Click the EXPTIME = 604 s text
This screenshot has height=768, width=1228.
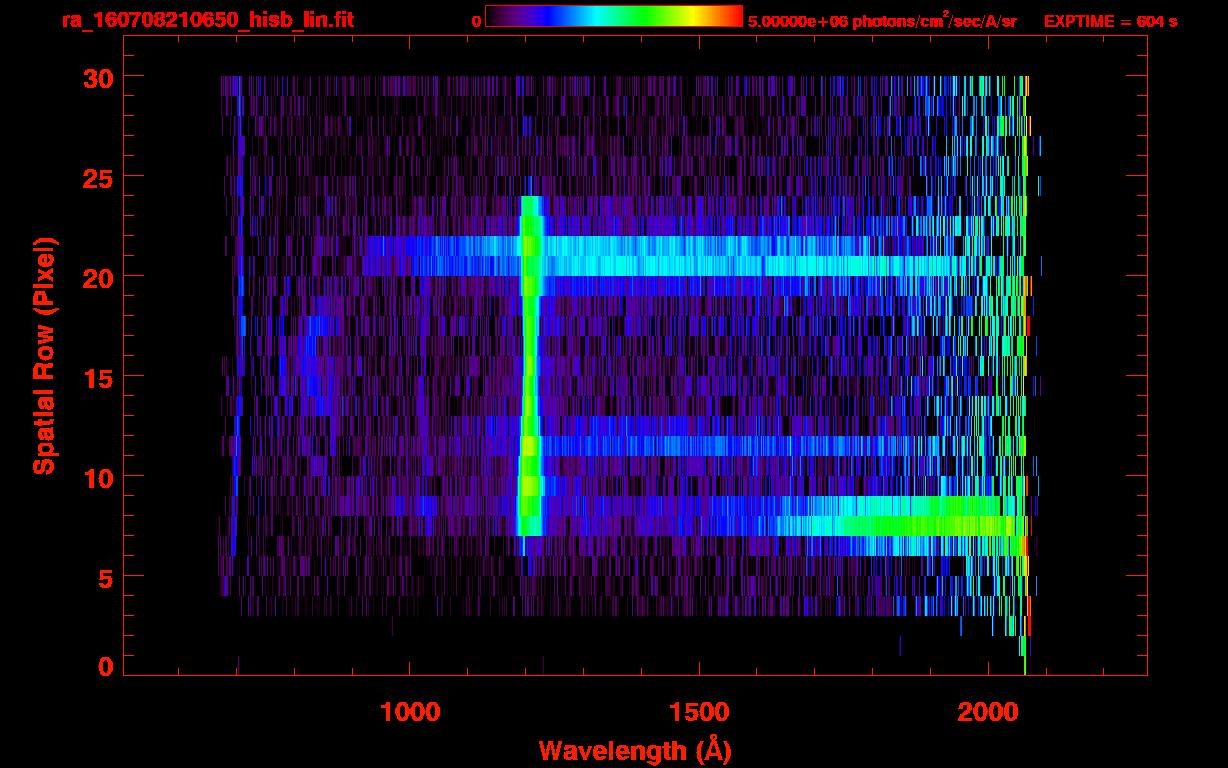(1110, 21)
